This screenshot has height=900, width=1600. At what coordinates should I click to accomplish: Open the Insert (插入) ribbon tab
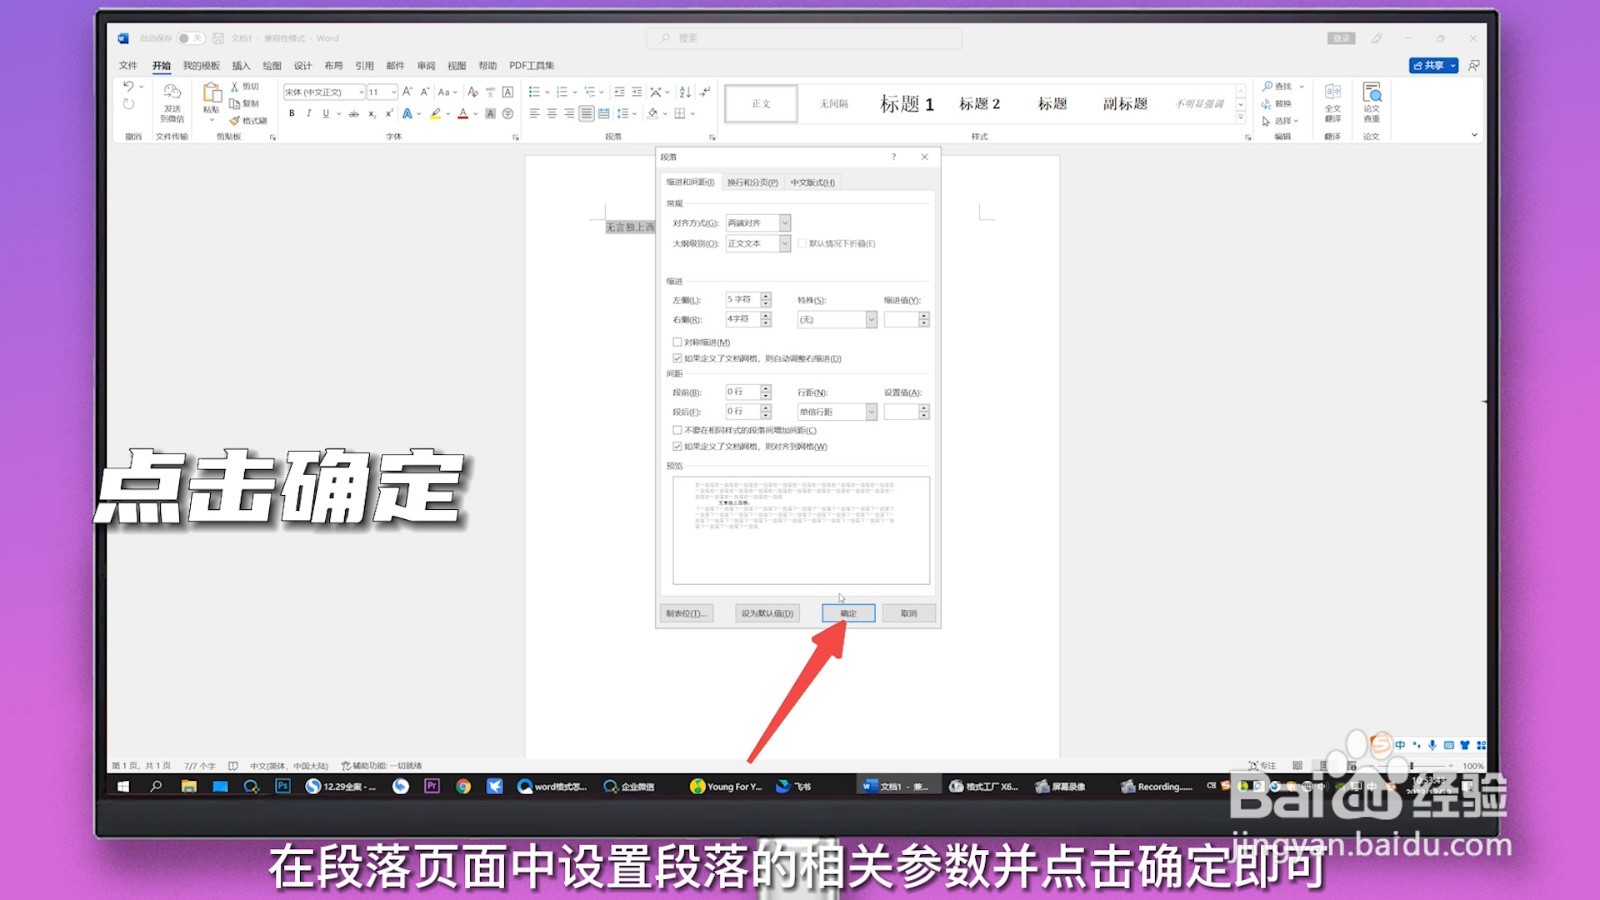pyautogui.click(x=241, y=66)
